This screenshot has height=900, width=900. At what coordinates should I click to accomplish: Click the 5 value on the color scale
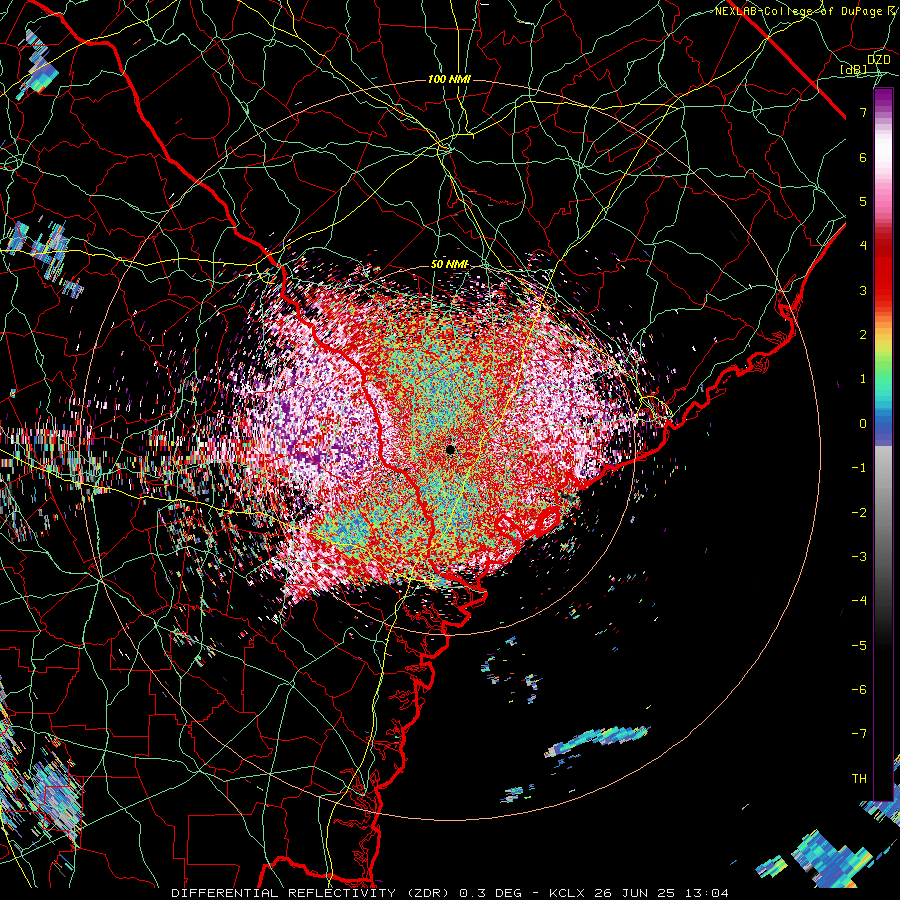click(863, 201)
